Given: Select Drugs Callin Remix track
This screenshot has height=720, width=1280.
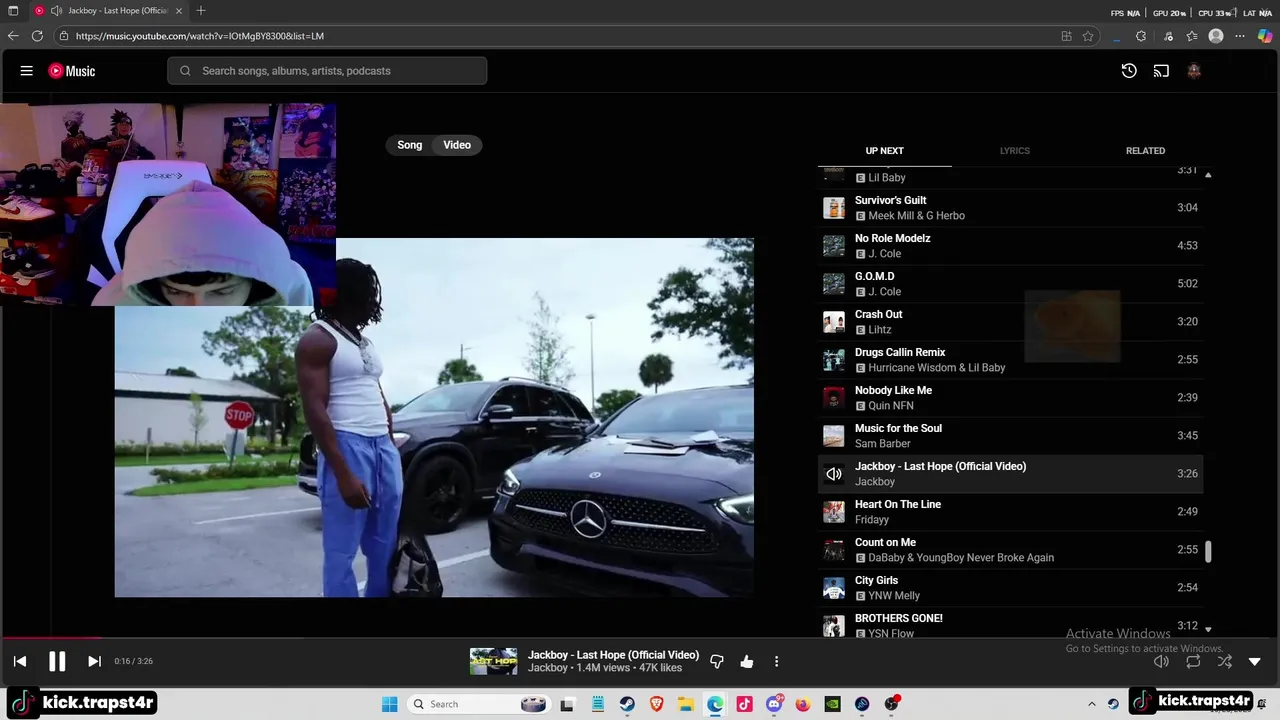Looking at the screenshot, I should (x=1010, y=360).
